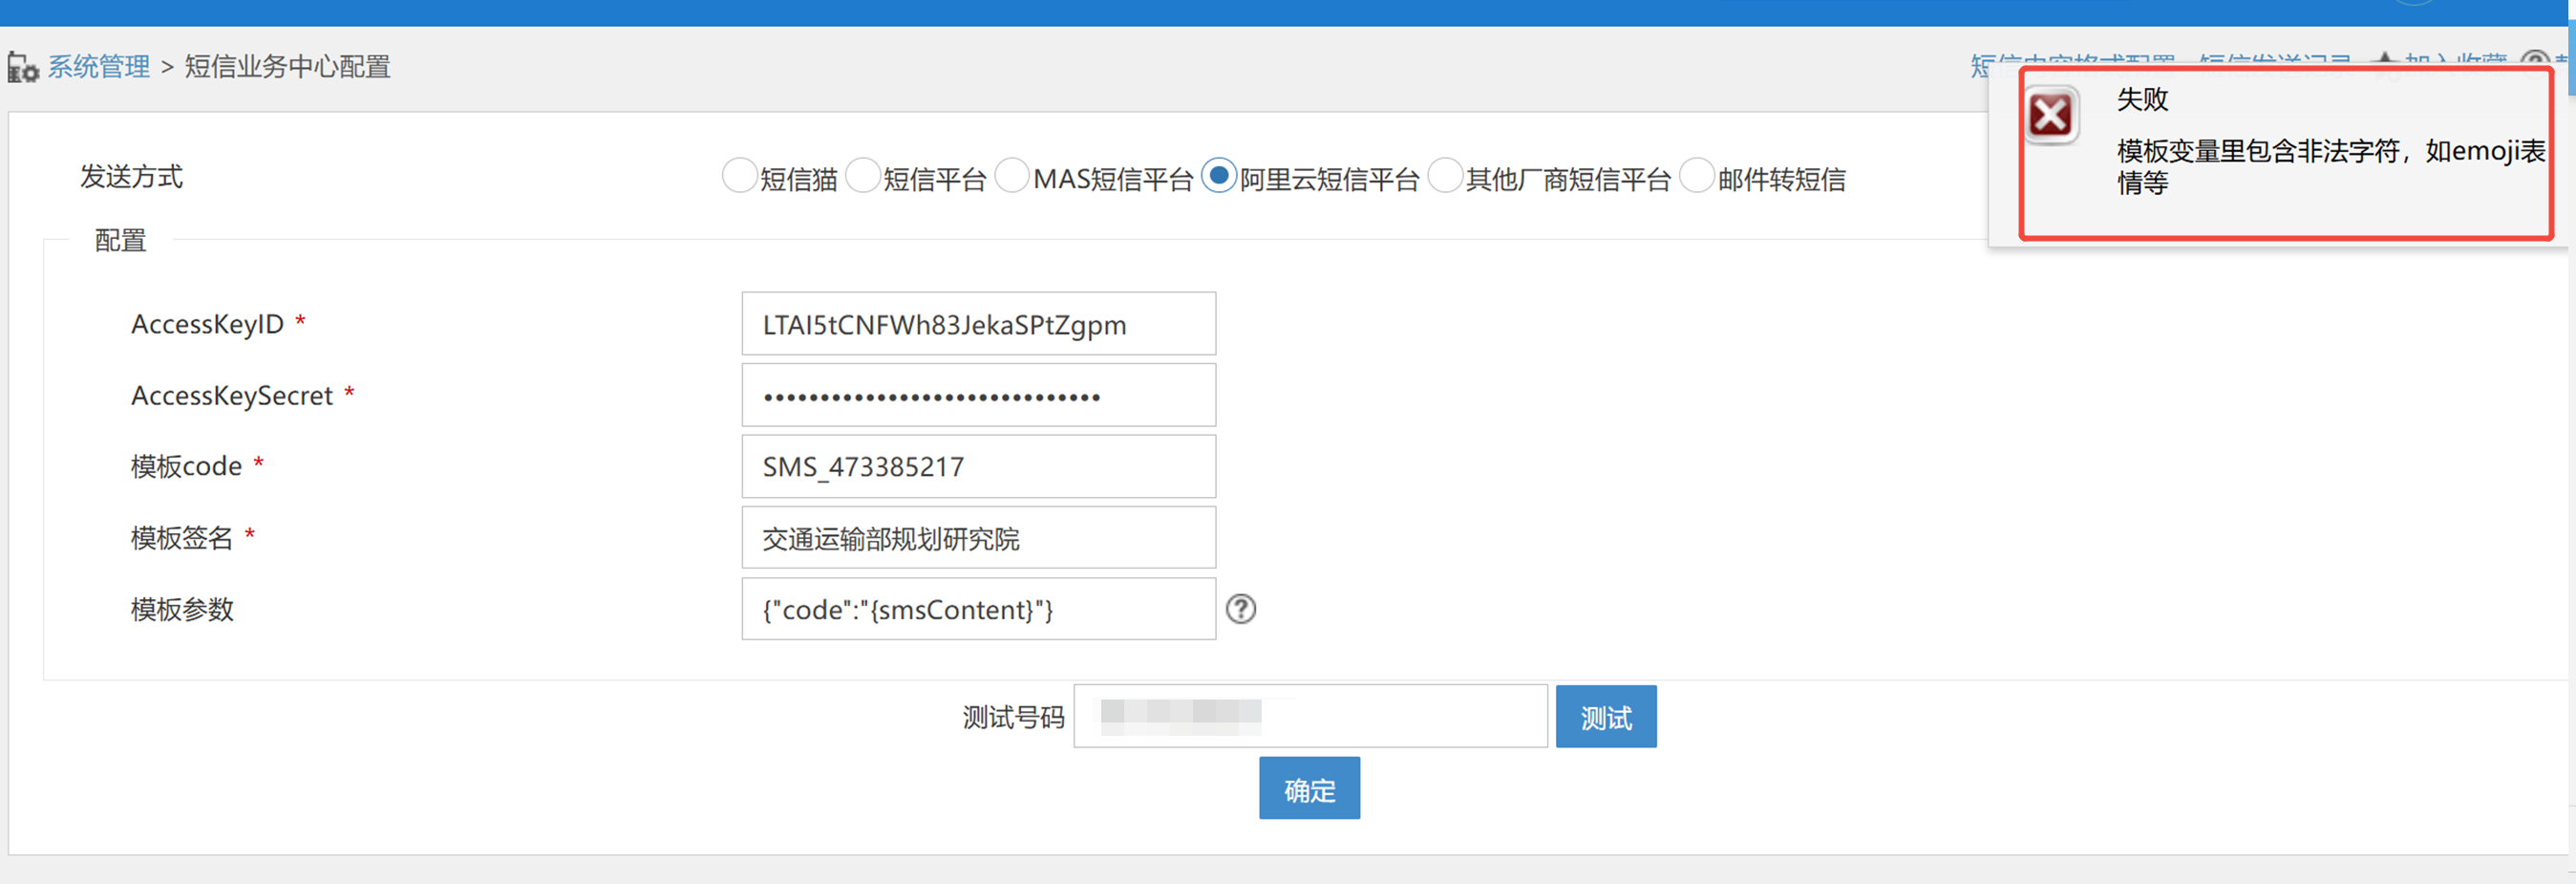2576x884 pixels.
Task: Click the AccessKeyID field label
Action: pyautogui.click(x=207, y=324)
